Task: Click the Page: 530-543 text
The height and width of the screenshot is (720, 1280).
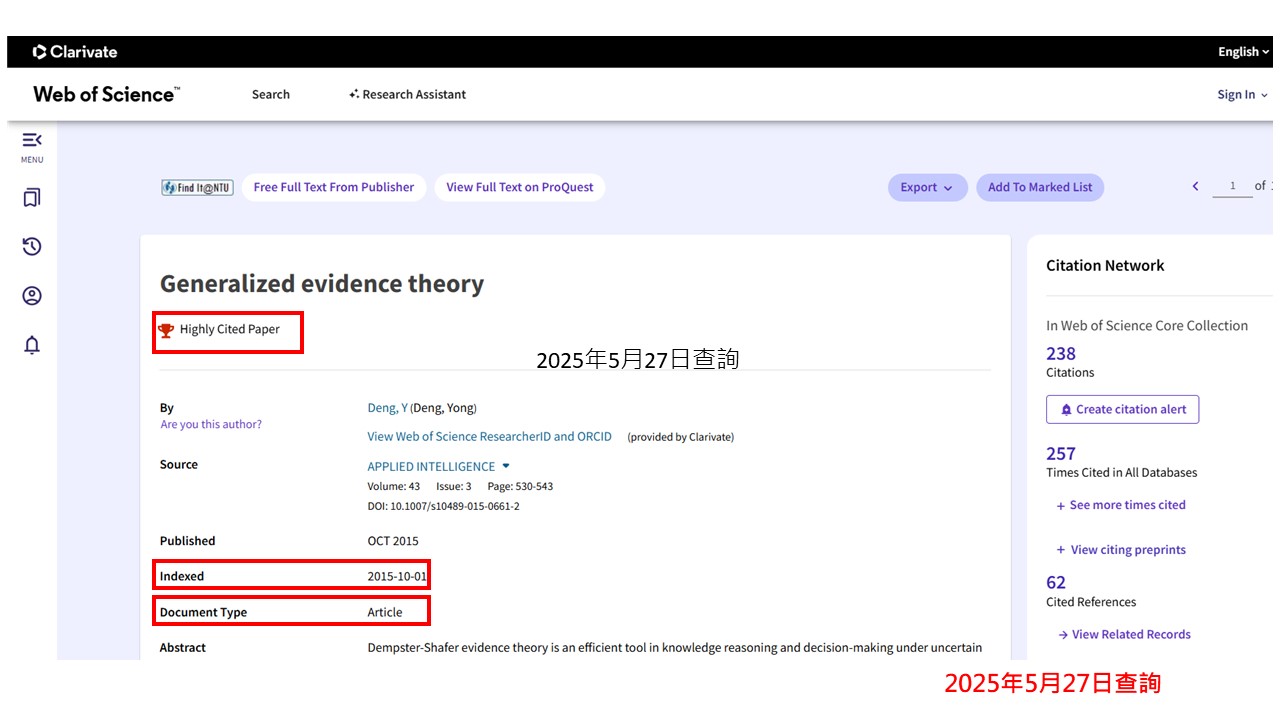Action: click(520, 486)
